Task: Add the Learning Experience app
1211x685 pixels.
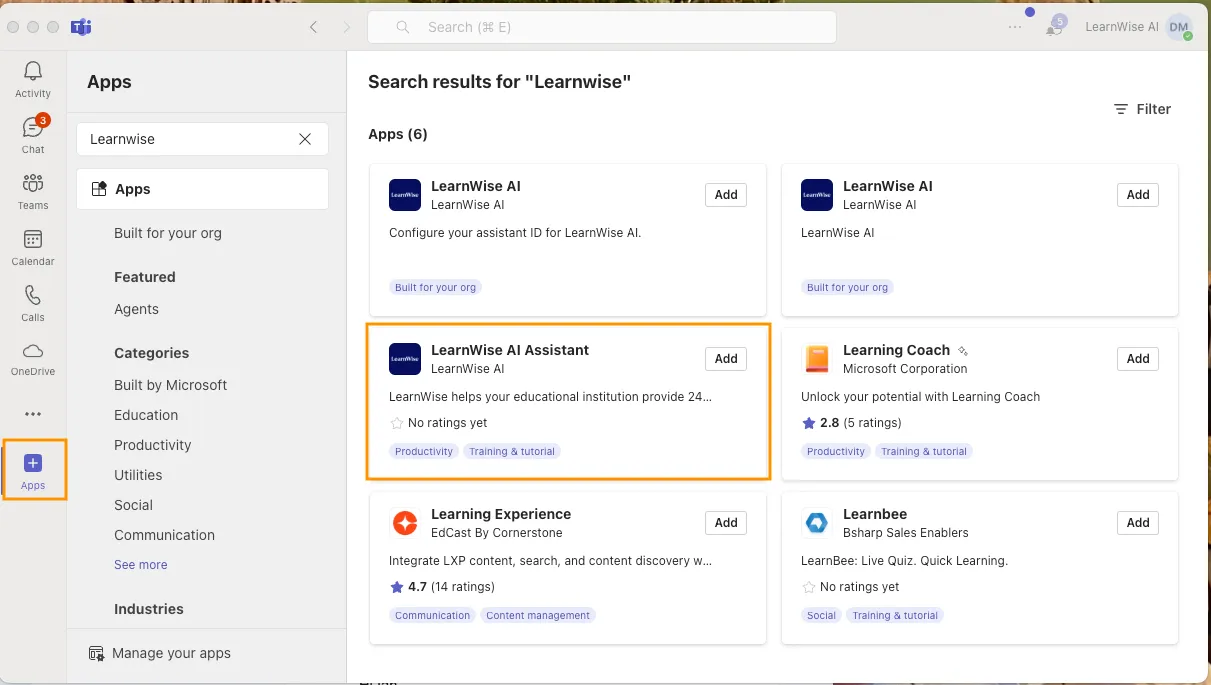Action: pyautogui.click(x=726, y=523)
